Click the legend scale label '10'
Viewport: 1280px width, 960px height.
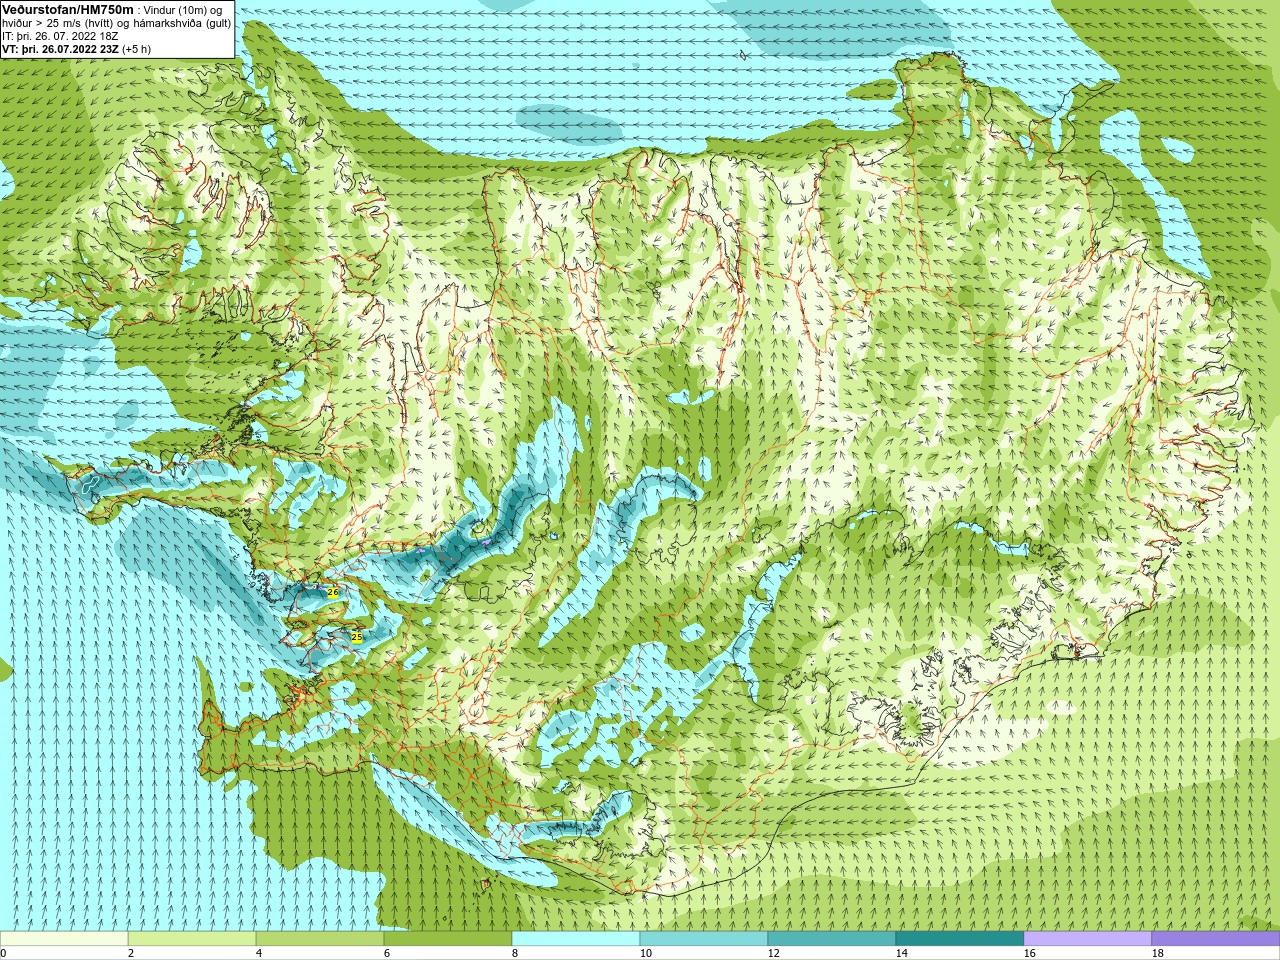coord(645,953)
